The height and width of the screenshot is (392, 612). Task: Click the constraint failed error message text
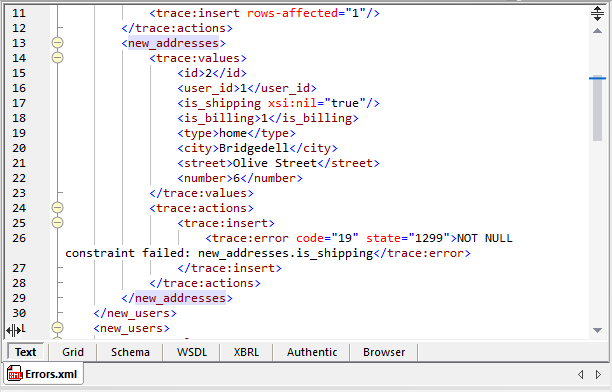pos(289,246)
